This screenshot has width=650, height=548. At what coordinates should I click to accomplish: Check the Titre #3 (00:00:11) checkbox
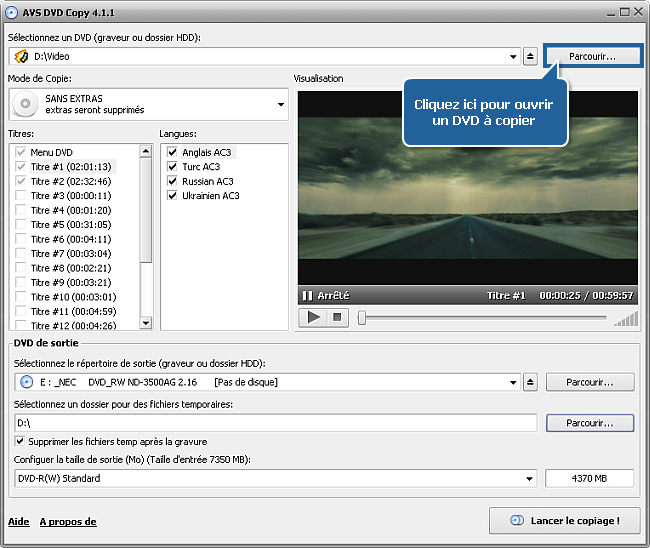point(21,196)
